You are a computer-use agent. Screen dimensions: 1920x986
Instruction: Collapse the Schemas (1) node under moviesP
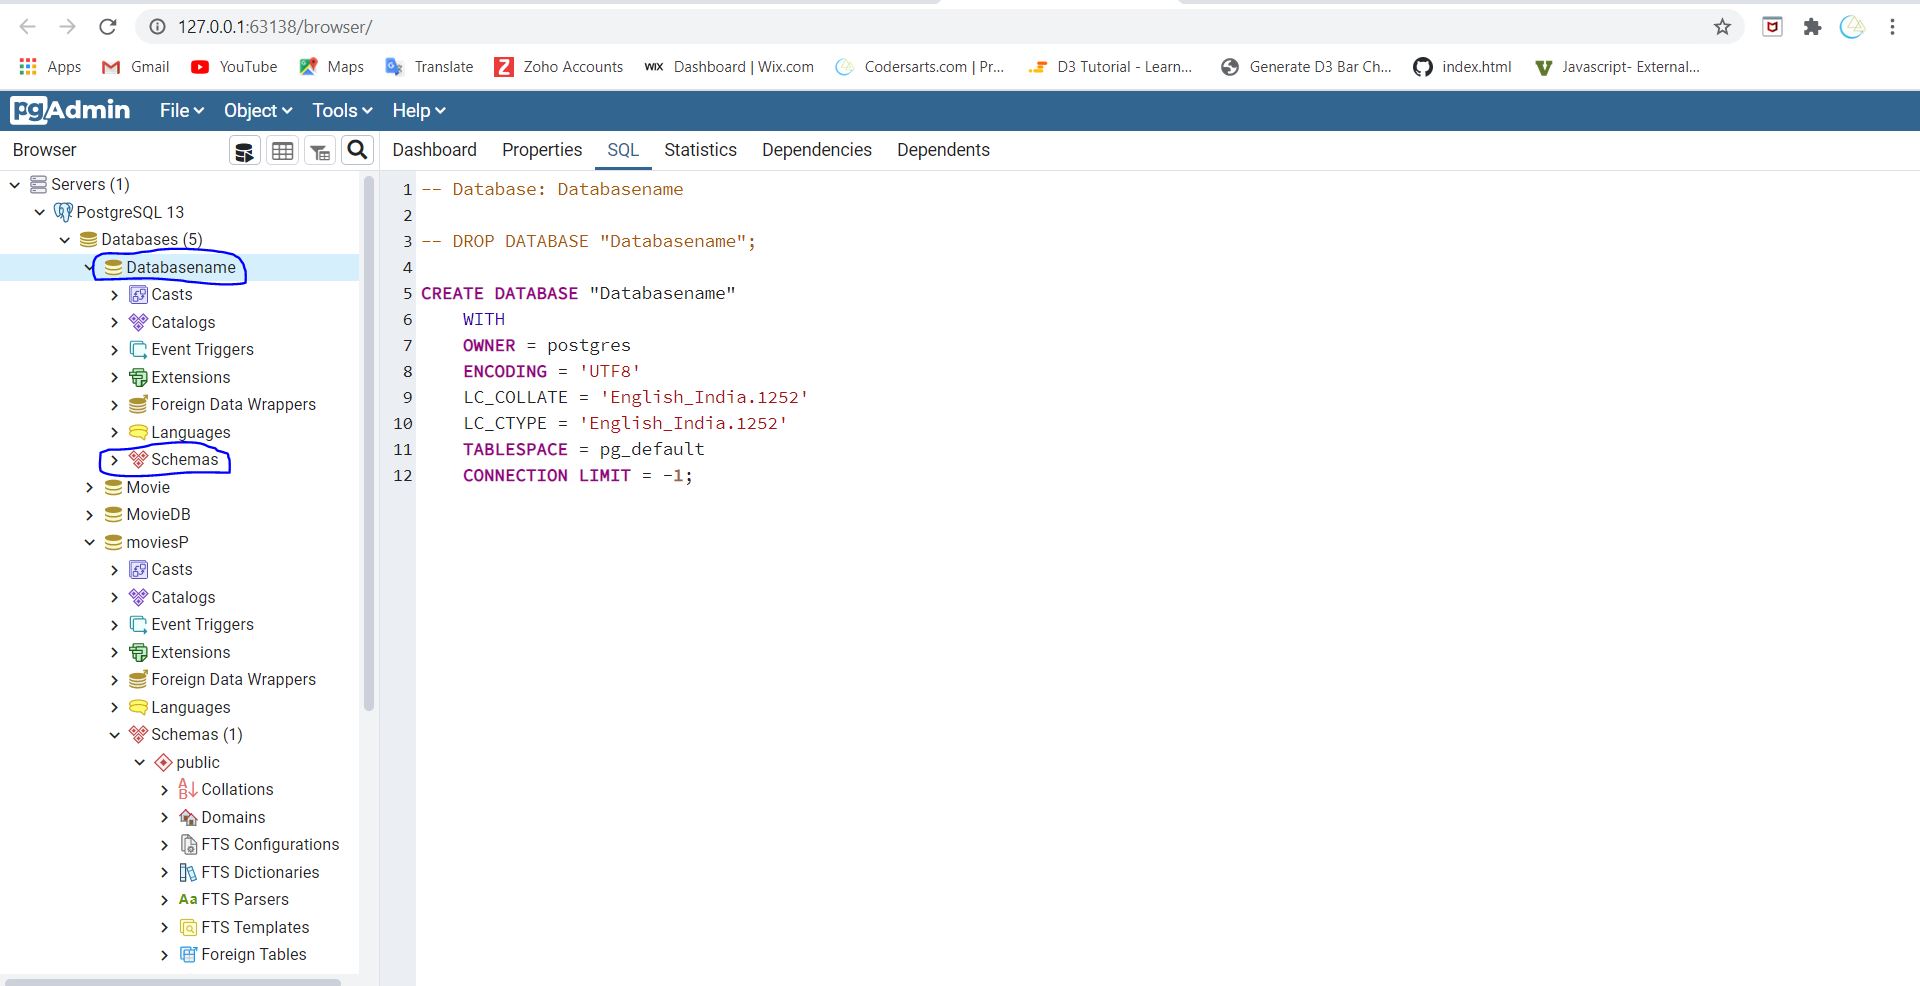point(114,735)
